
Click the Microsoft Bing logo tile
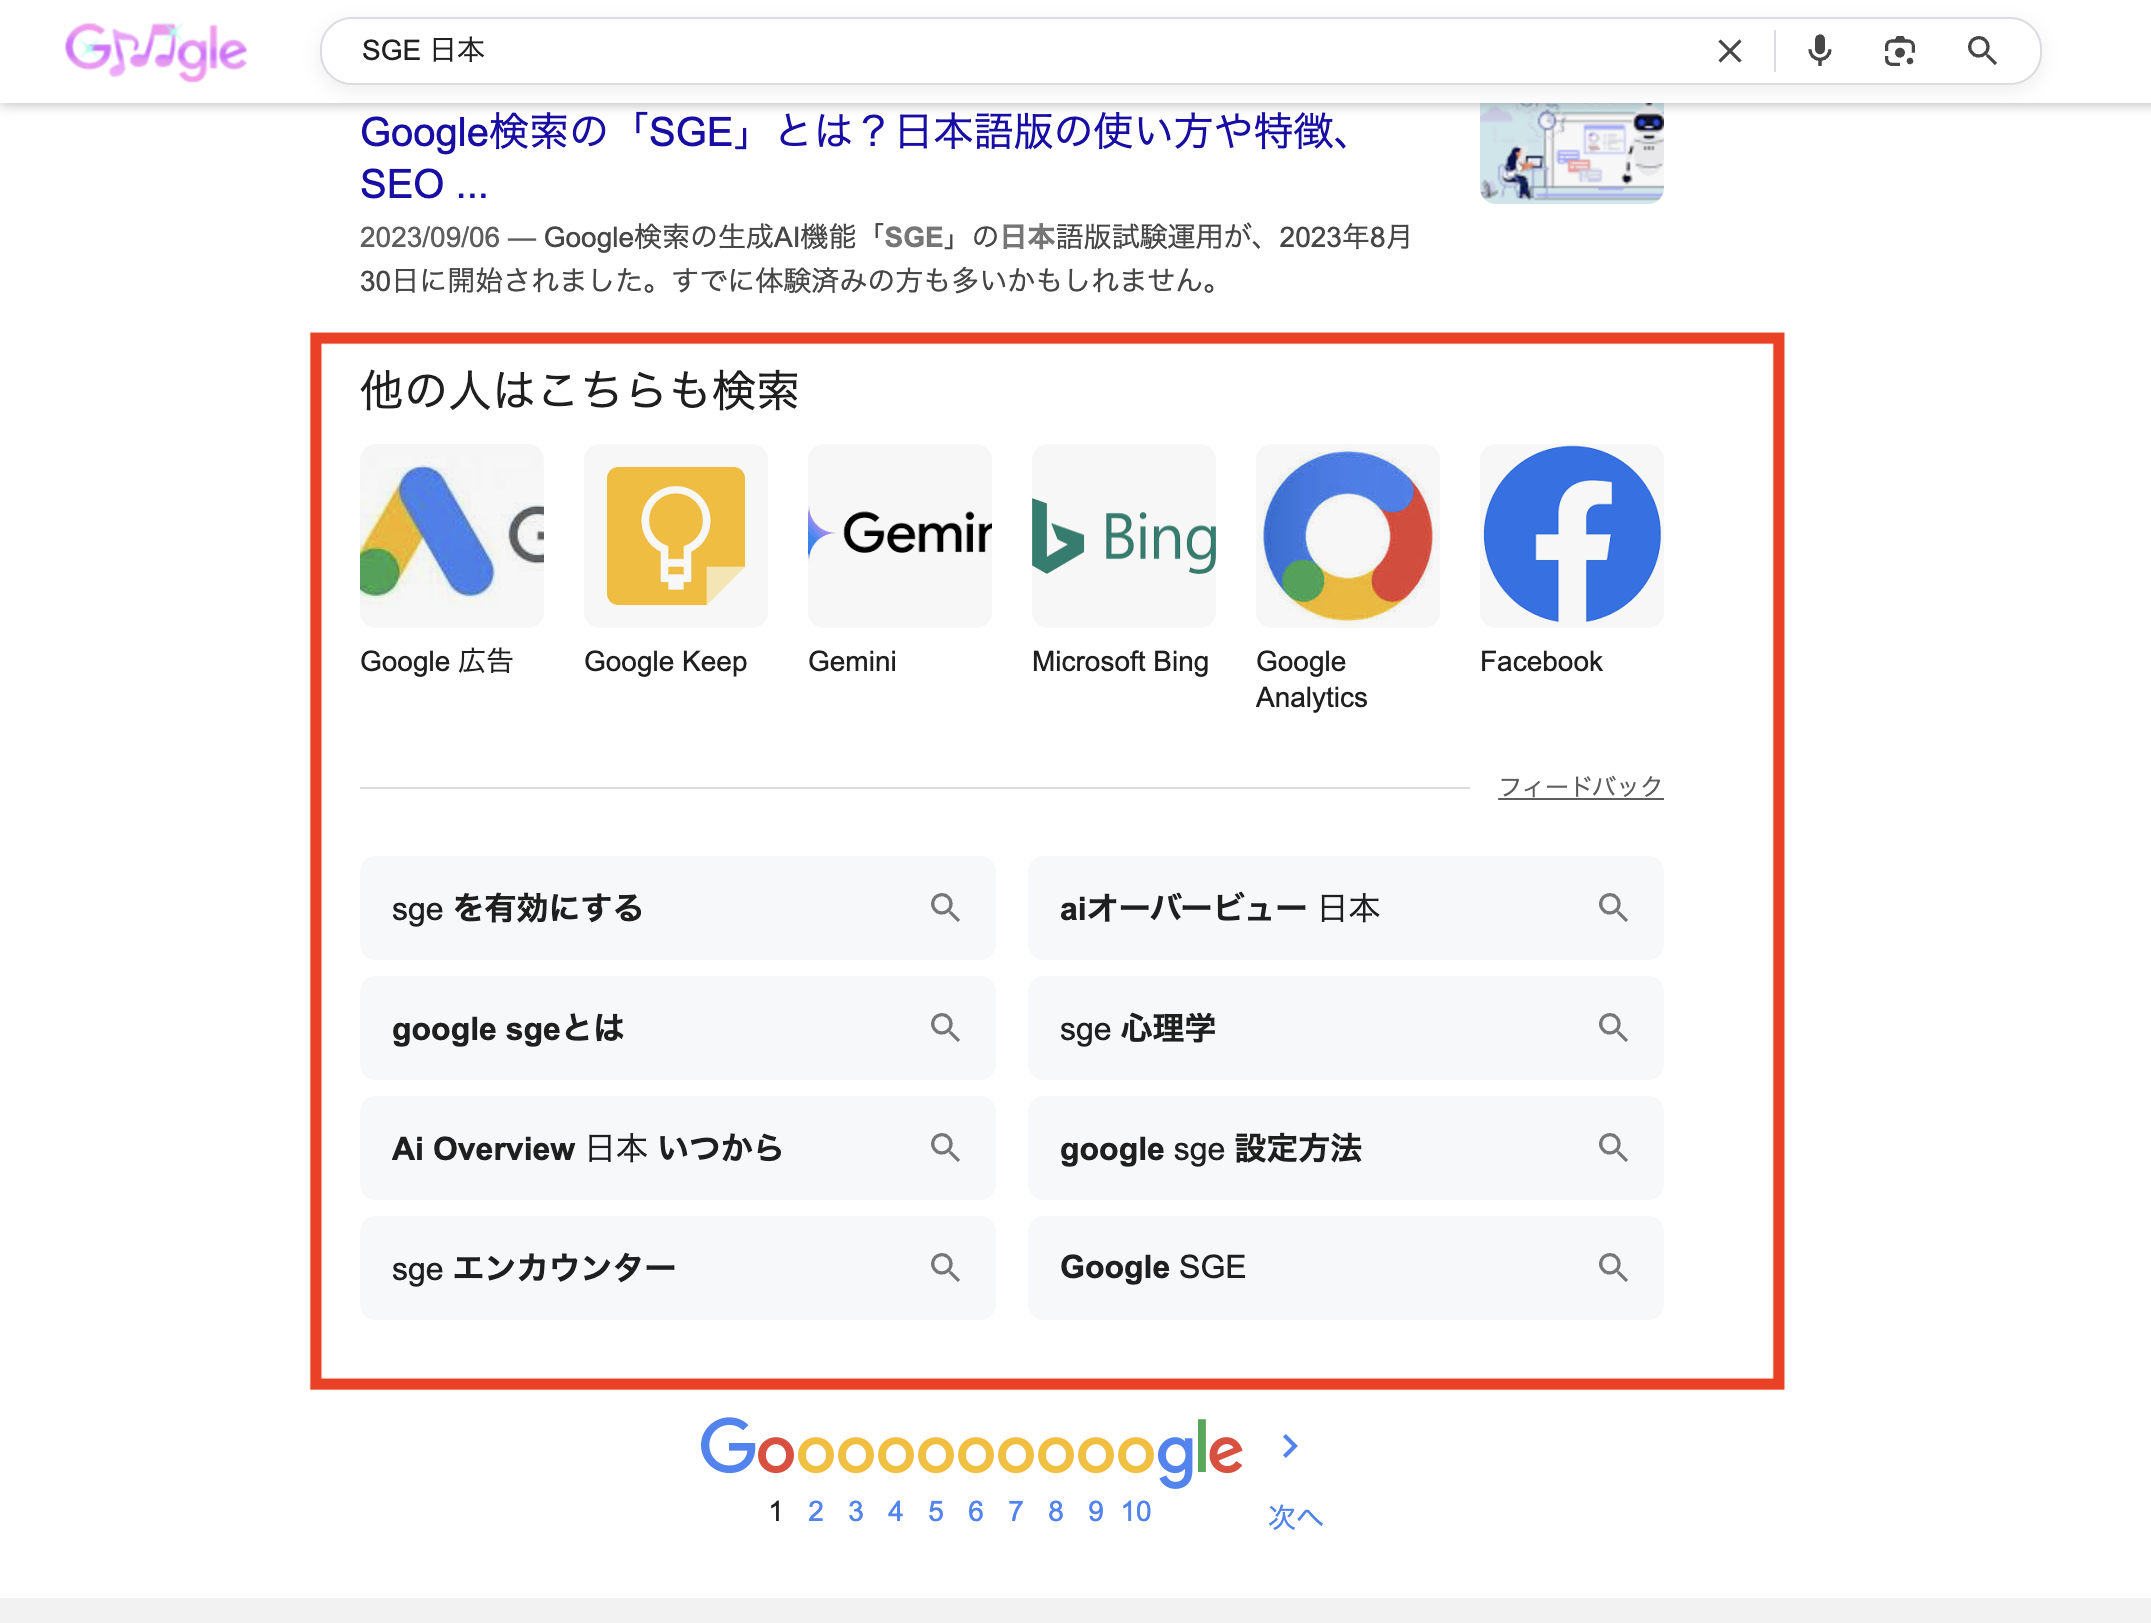pyautogui.click(x=1123, y=536)
